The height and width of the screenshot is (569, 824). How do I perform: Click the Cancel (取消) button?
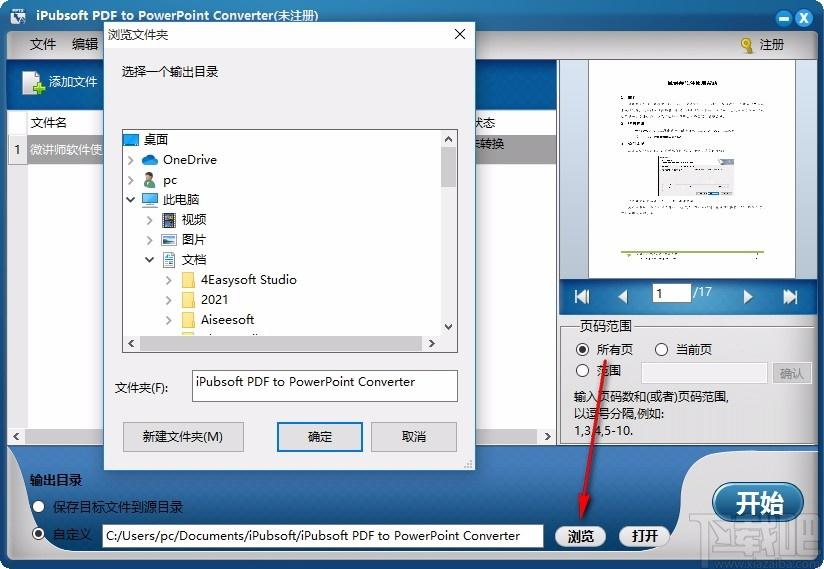[x=414, y=437]
